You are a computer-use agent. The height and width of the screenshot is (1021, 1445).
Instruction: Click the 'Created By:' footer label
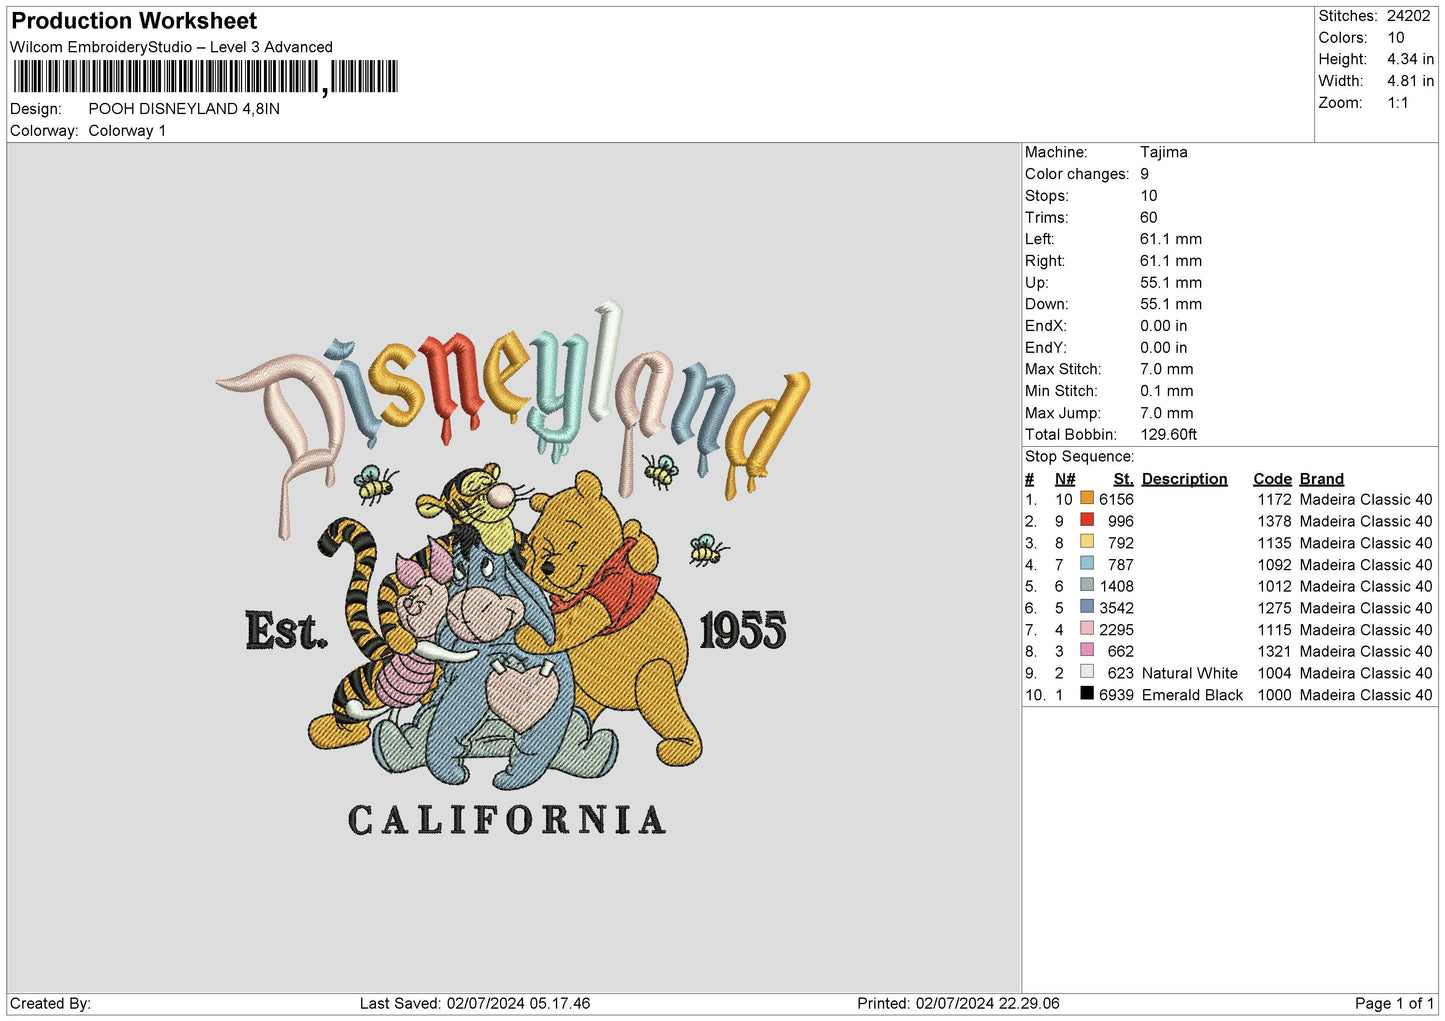[x=50, y=1004]
